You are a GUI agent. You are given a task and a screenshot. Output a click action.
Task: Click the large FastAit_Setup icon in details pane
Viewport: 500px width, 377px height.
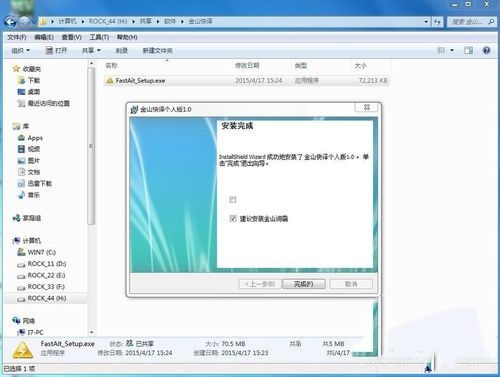pyautogui.click(x=22, y=350)
